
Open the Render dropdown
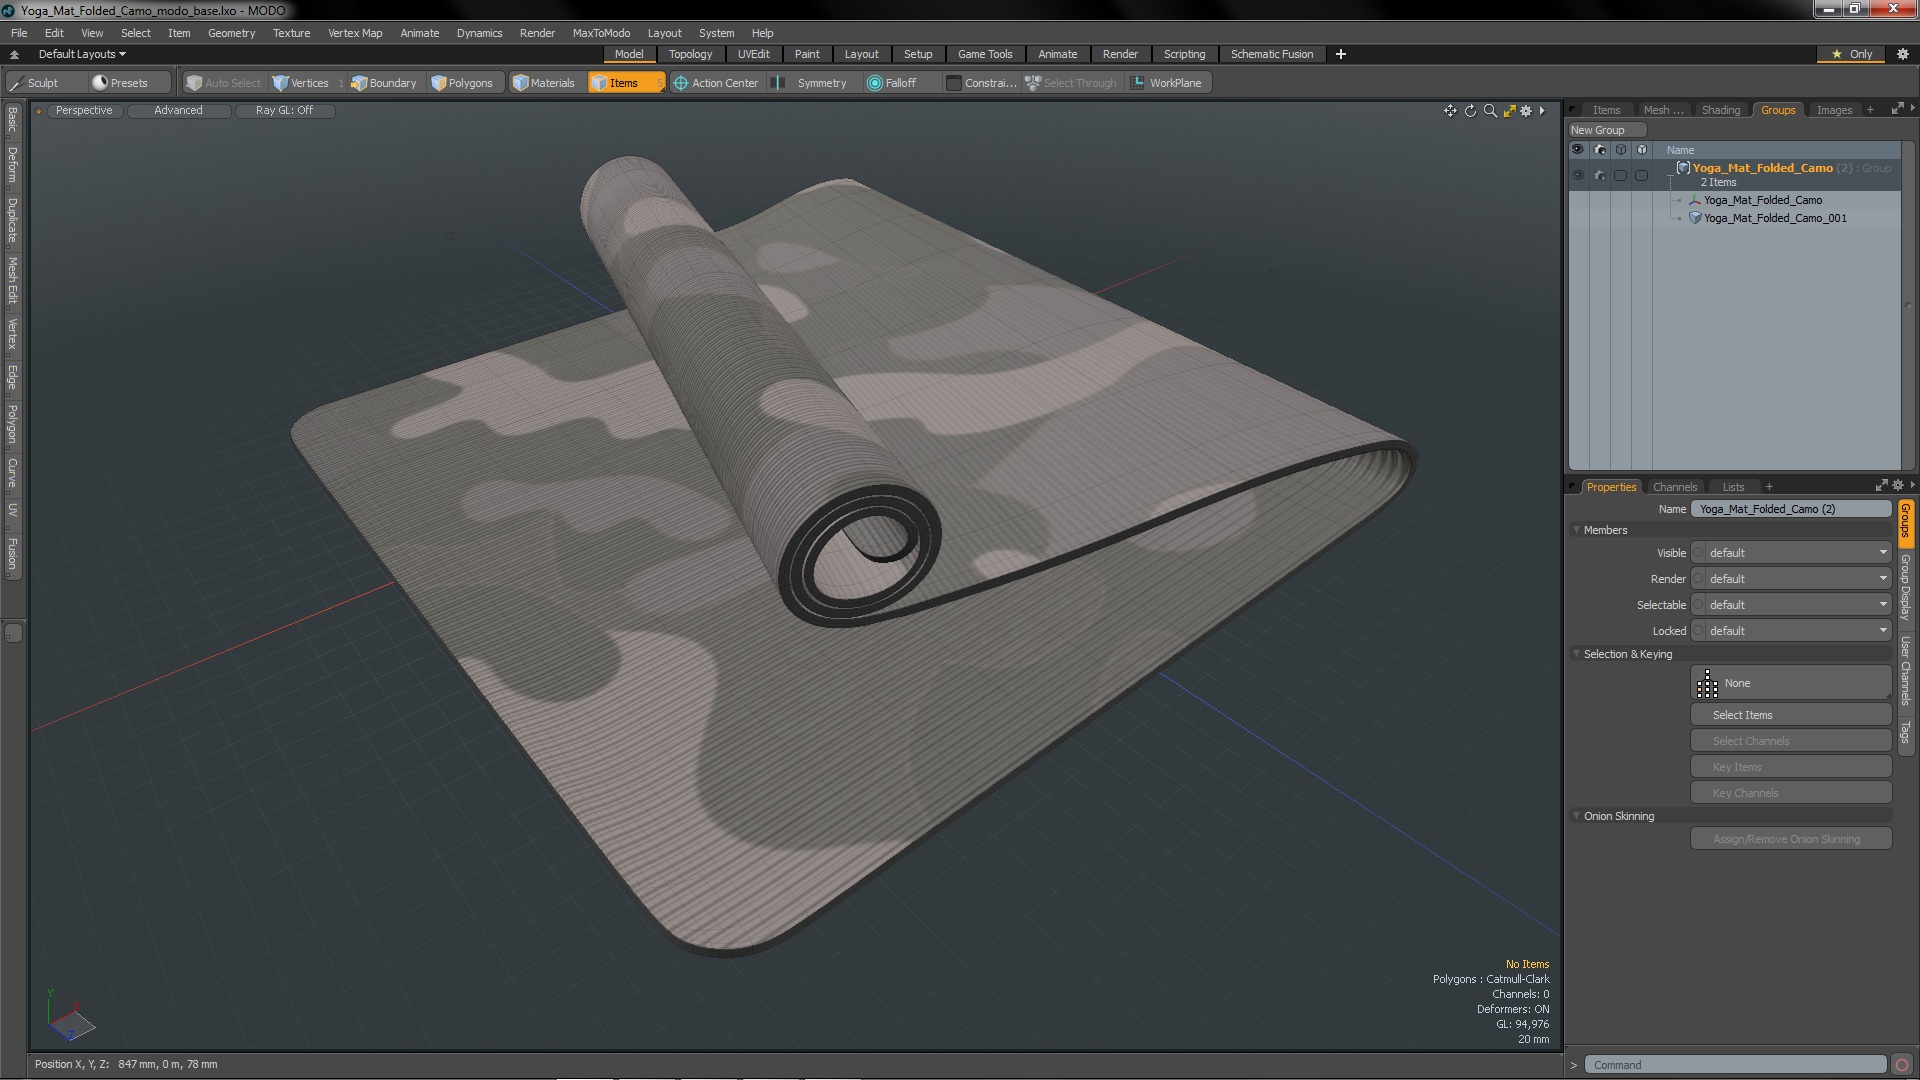pyautogui.click(x=1790, y=579)
